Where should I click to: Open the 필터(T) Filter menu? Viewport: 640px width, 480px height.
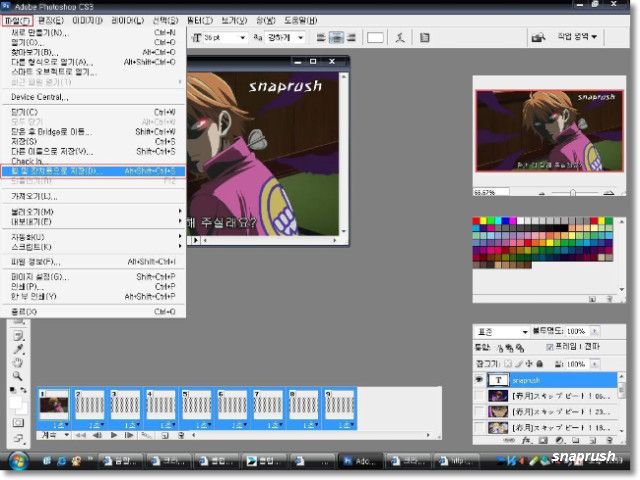200,20
